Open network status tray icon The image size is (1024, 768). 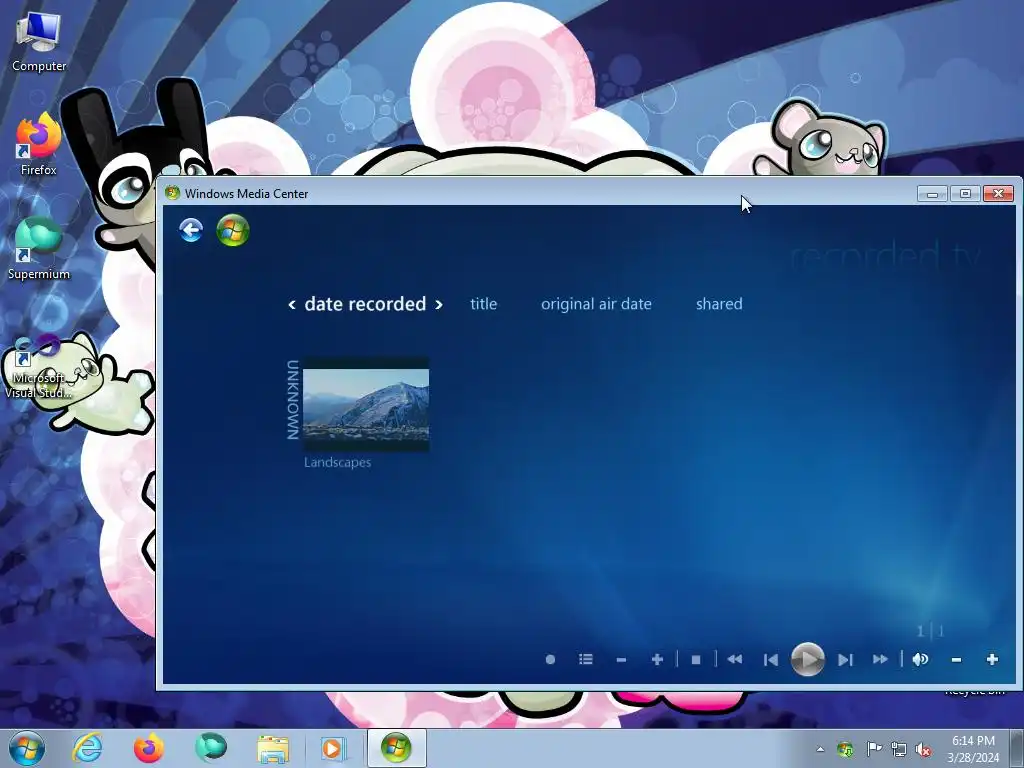[899, 749]
